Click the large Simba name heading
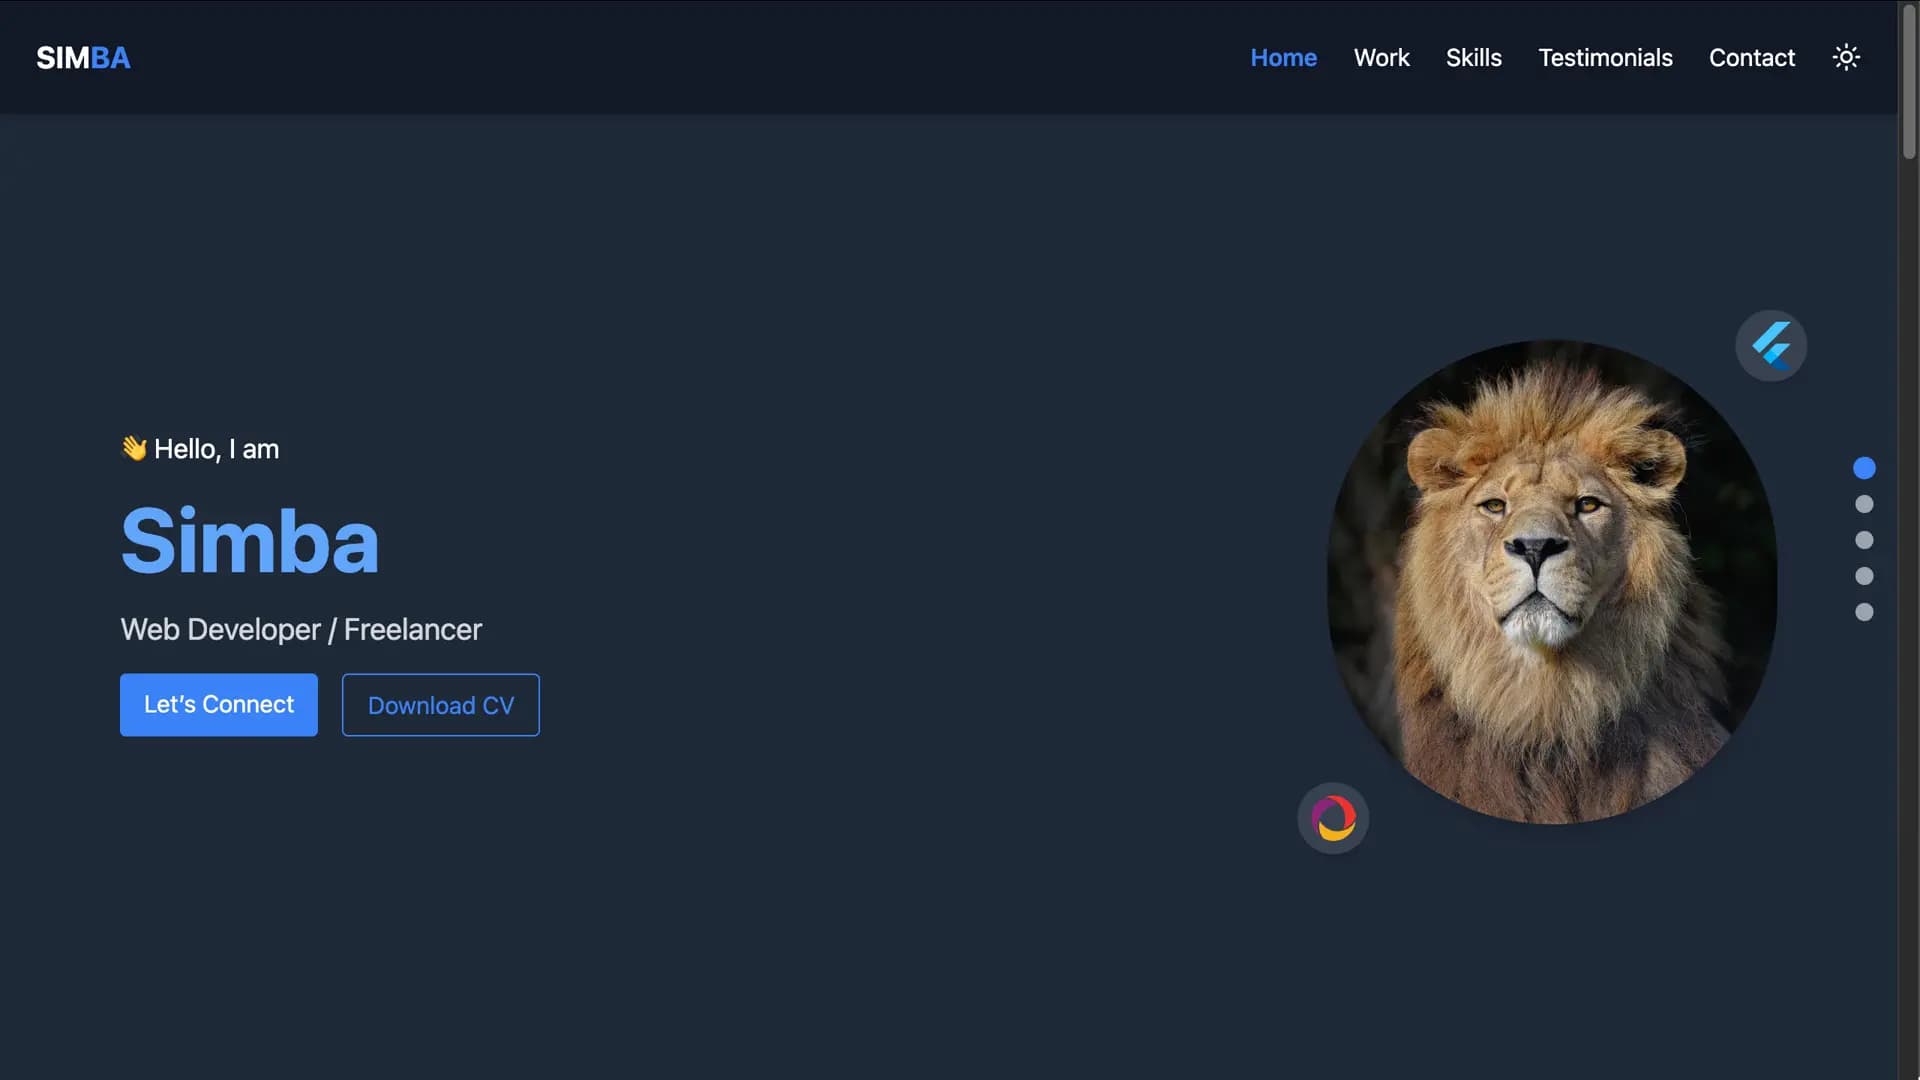 (x=249, y=541)
